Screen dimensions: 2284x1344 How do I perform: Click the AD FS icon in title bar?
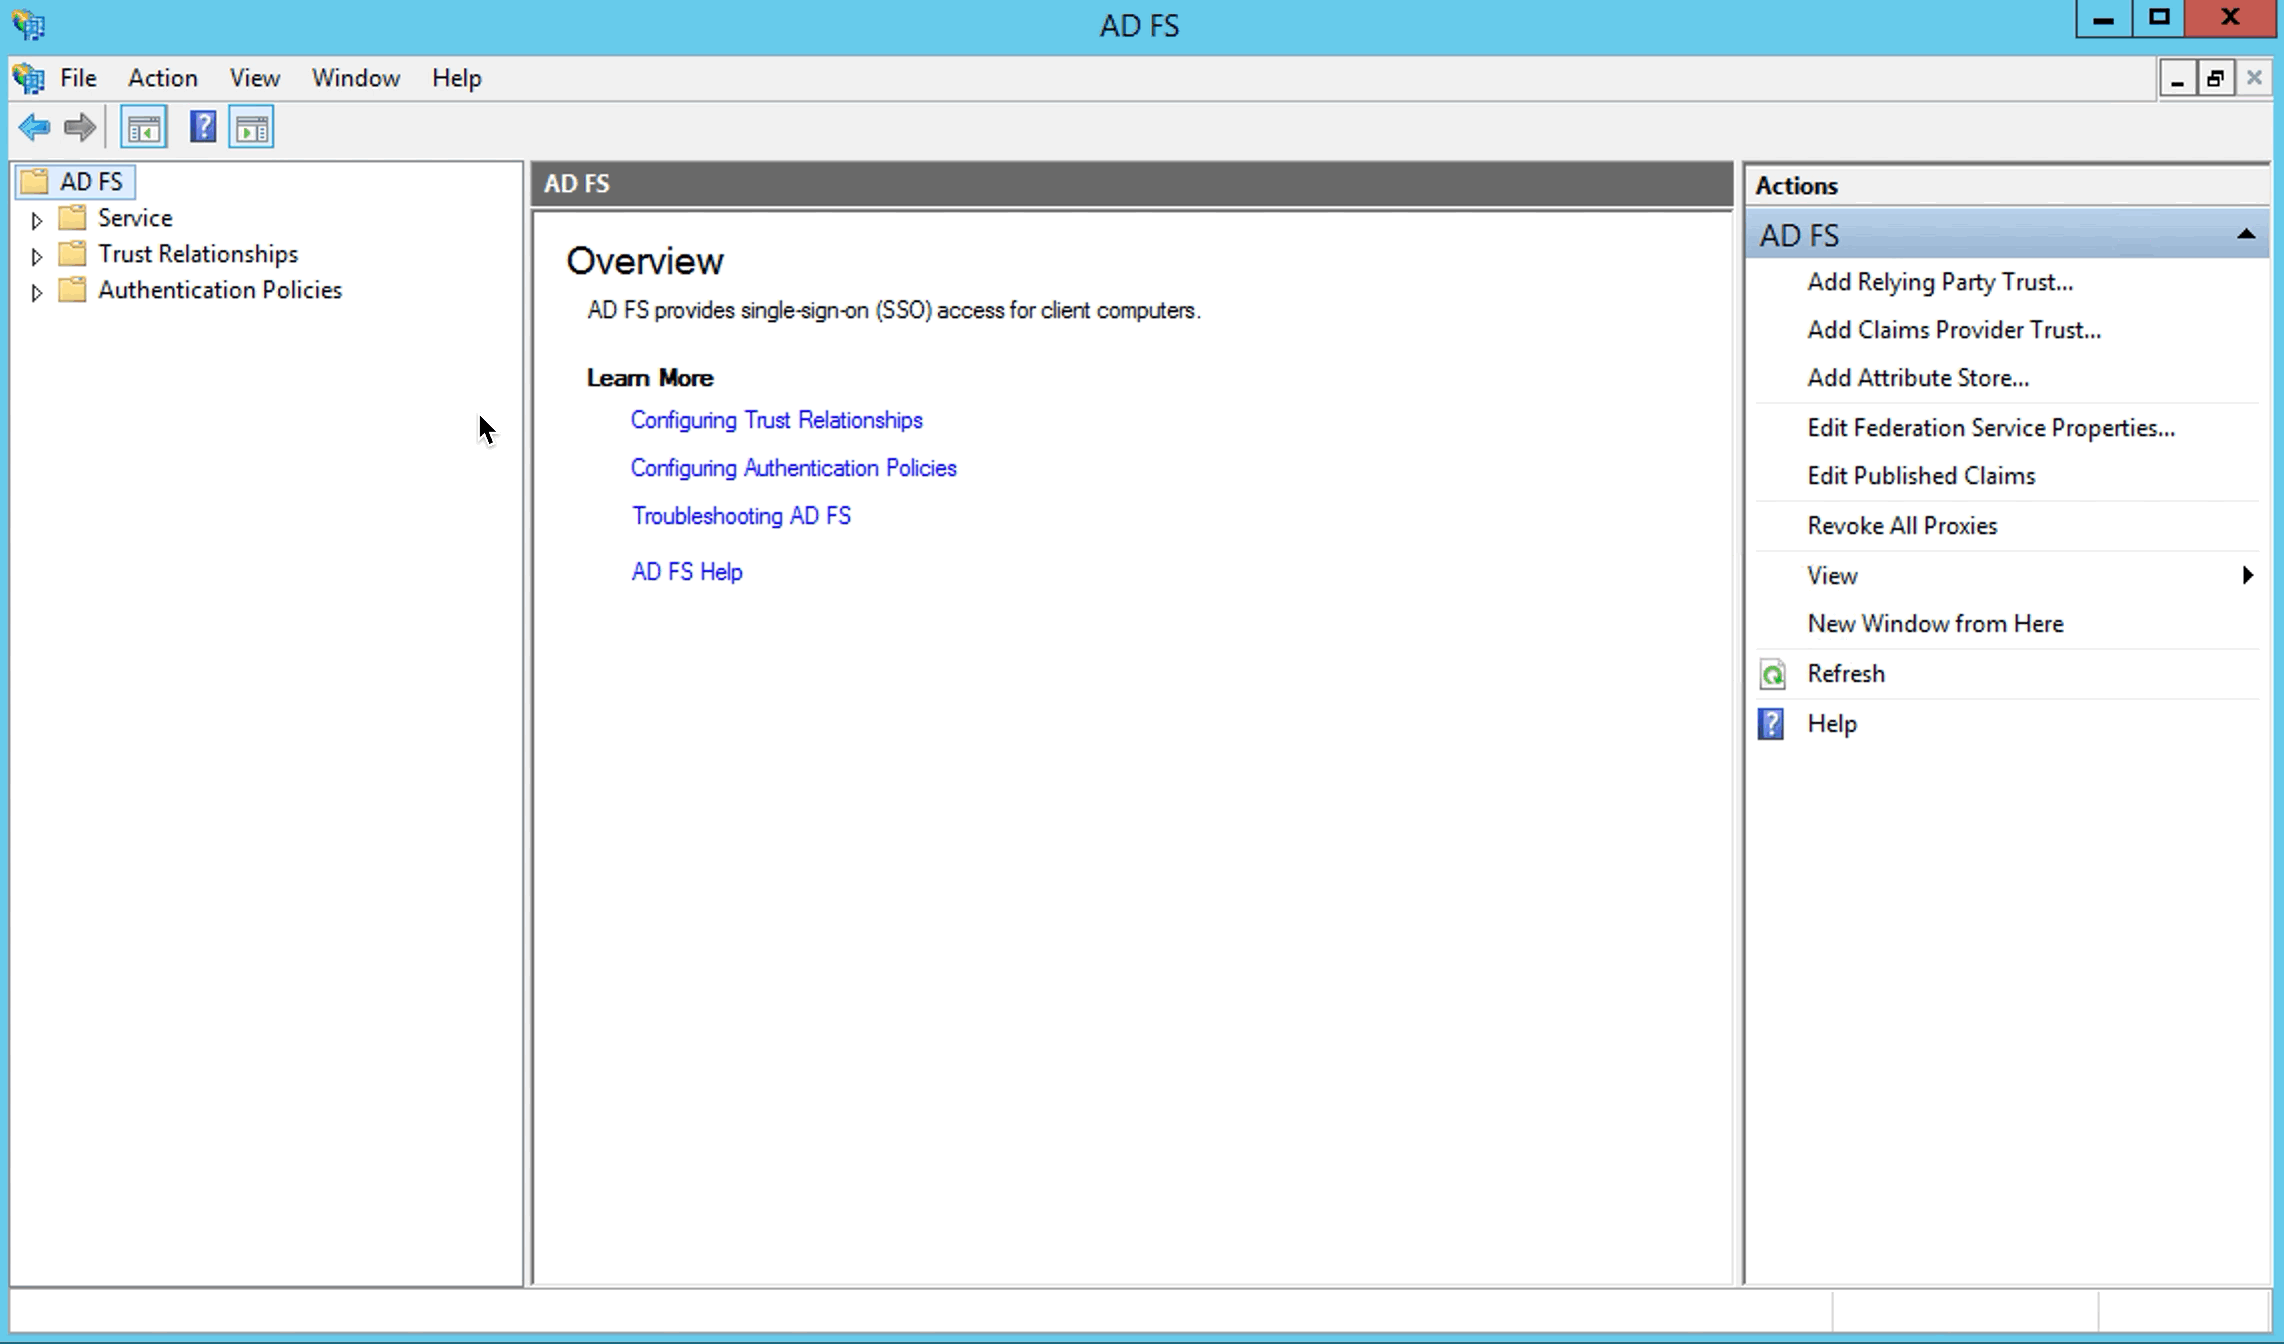click(x=29, y=25)
